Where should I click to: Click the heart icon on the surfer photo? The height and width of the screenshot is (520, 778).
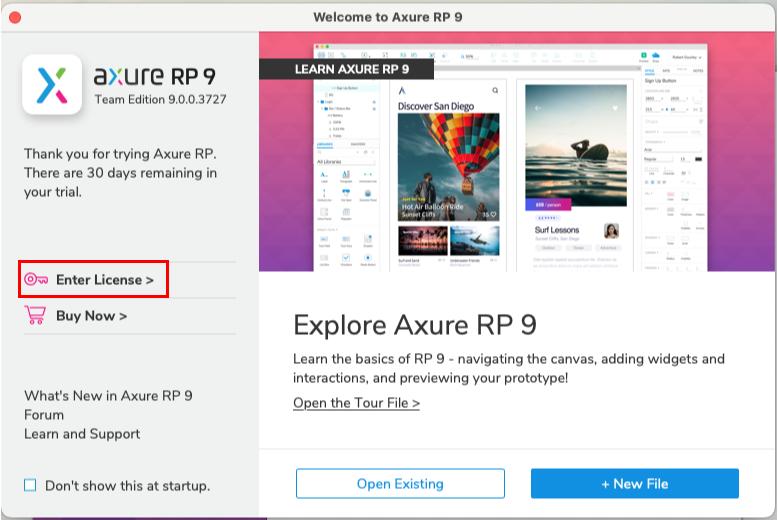tap(616, 107)
